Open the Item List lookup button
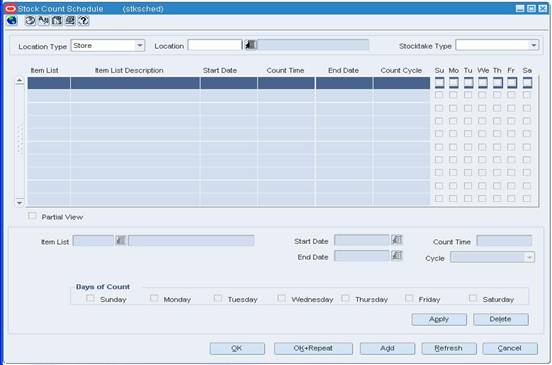 pyautogui.click(x=120, y=241)
